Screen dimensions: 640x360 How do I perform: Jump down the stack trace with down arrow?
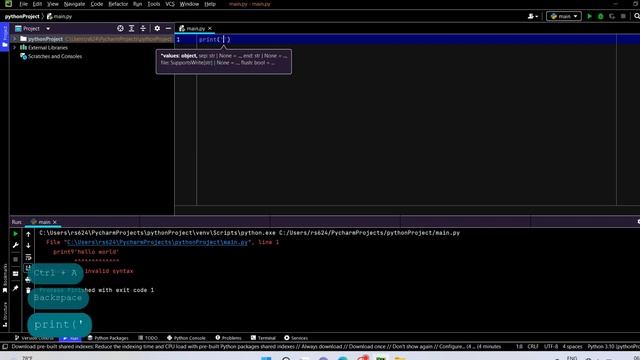coord(28,245)
